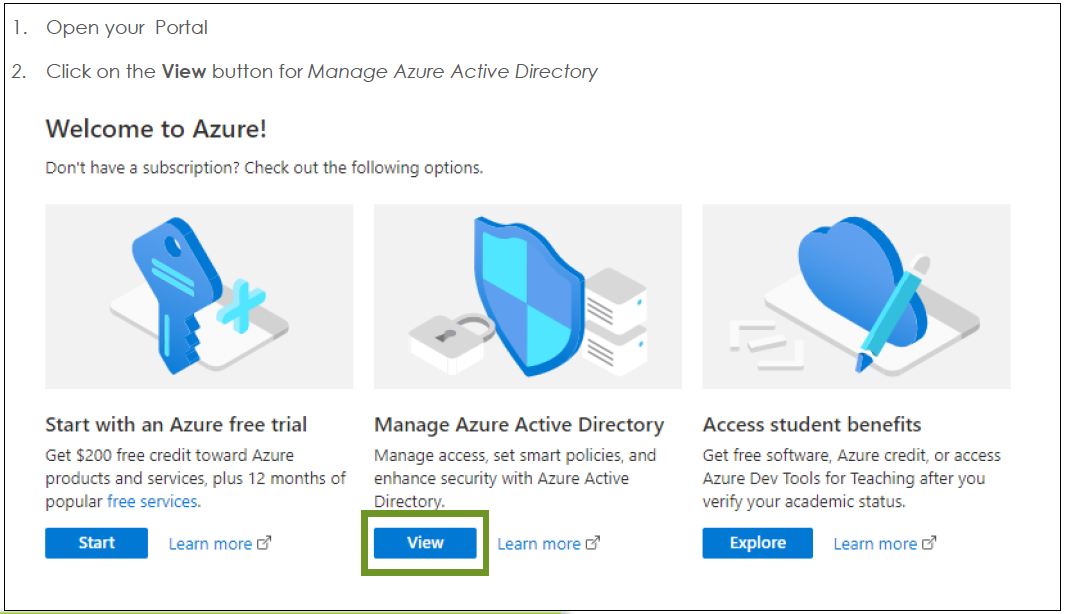
Task: Select 'Access student benefits' heading
Action: coord(812,425)
